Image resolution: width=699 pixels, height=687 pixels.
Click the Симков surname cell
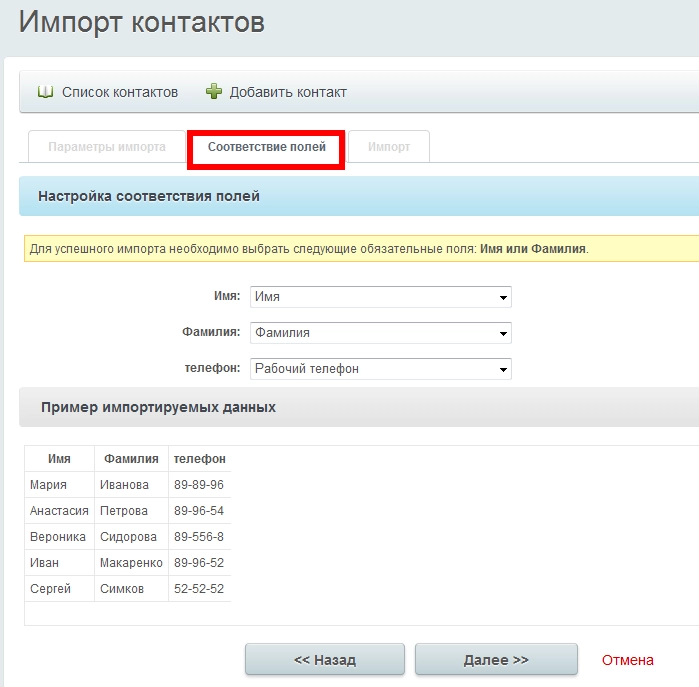(x=122, y=589)
